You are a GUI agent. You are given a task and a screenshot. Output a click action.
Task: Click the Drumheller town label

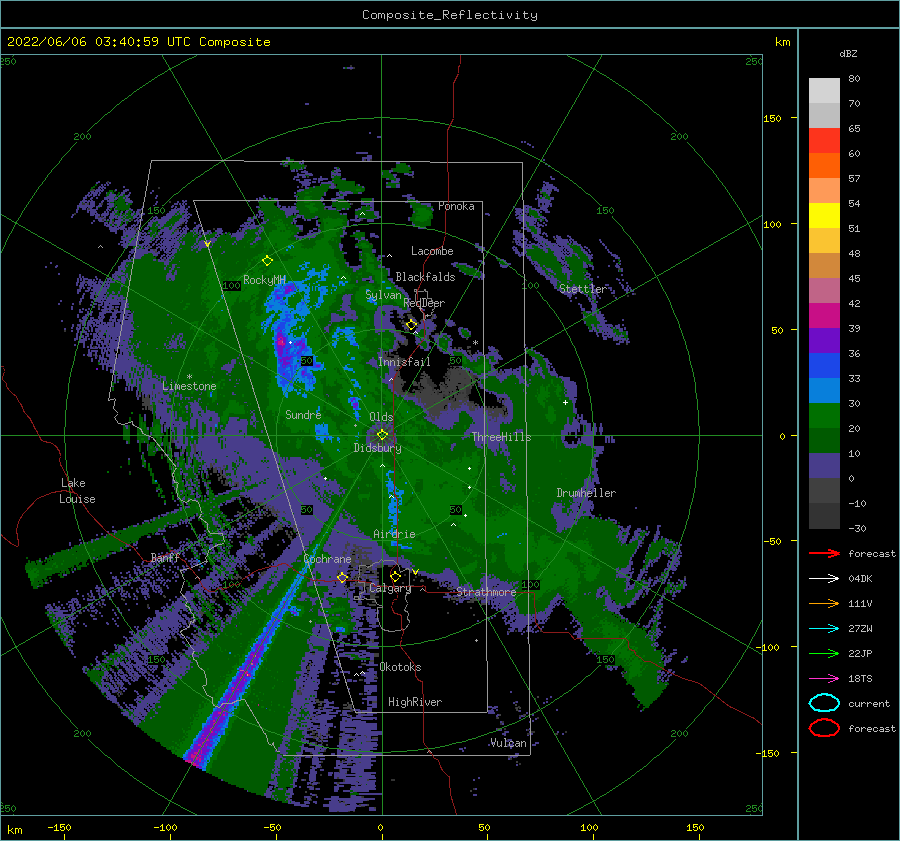(586, 493)
